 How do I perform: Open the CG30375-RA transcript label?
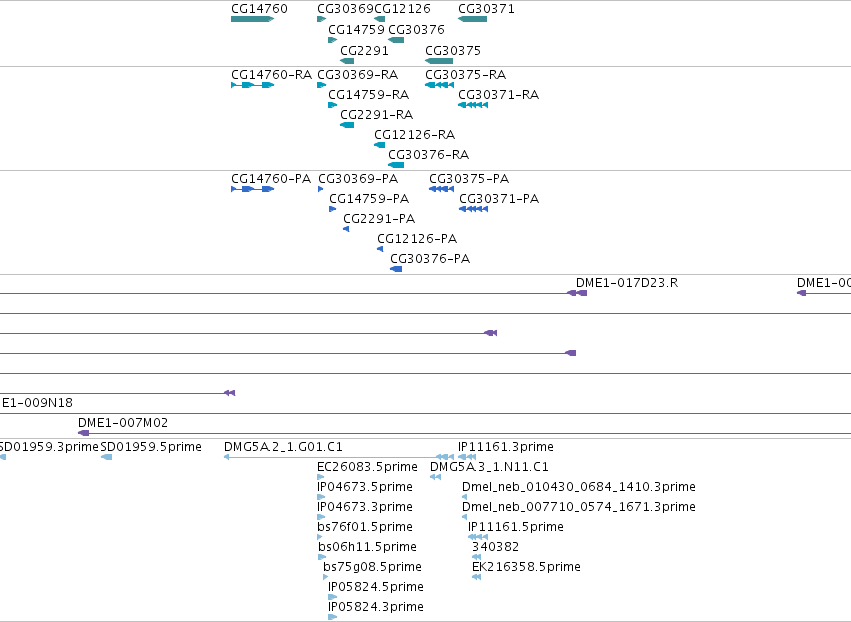coord(466,74)
